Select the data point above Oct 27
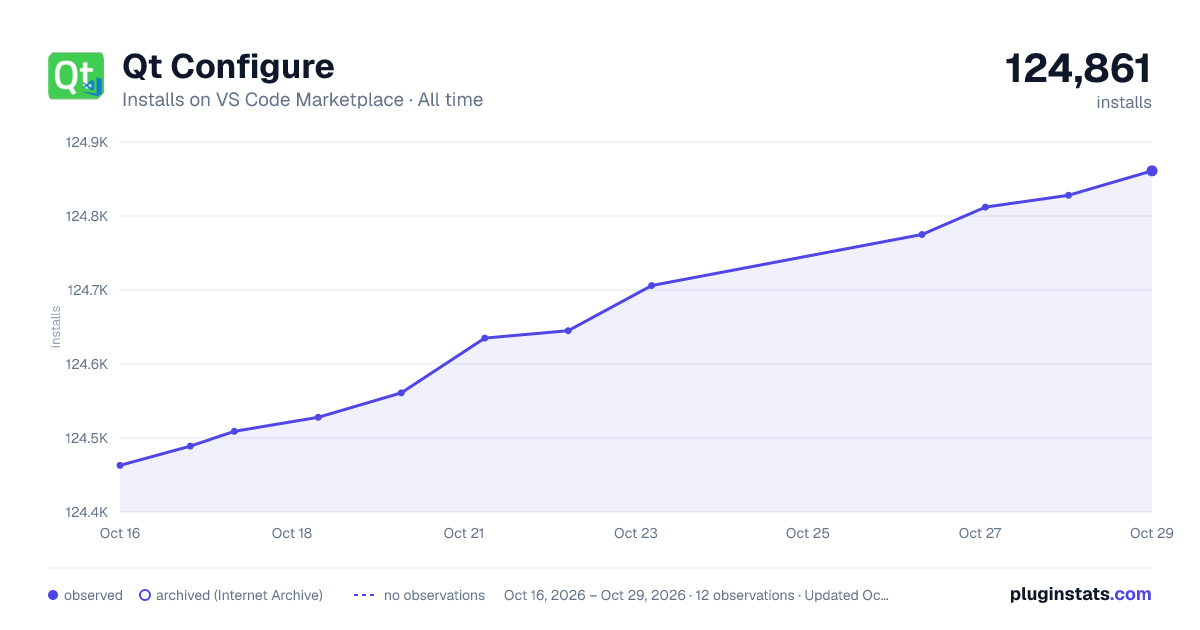 tap(985, 207)
